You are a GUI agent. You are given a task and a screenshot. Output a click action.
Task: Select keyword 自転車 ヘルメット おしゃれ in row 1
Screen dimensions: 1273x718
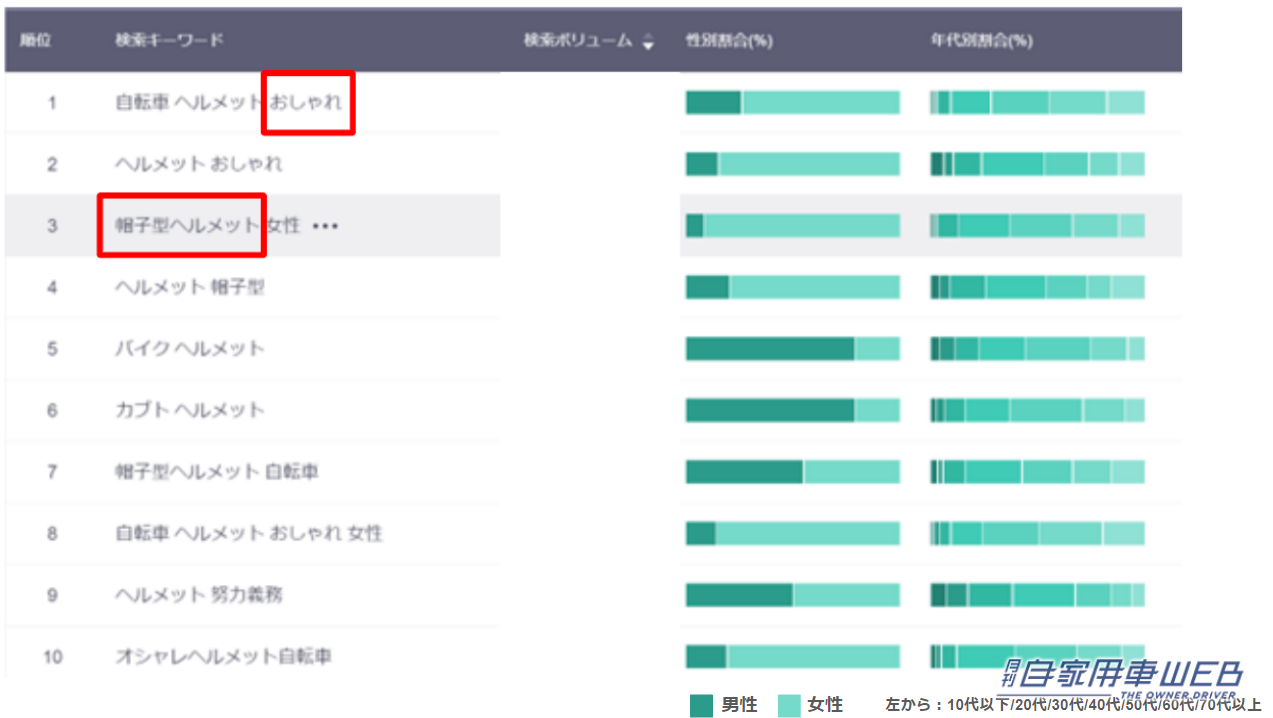point(228,102)
